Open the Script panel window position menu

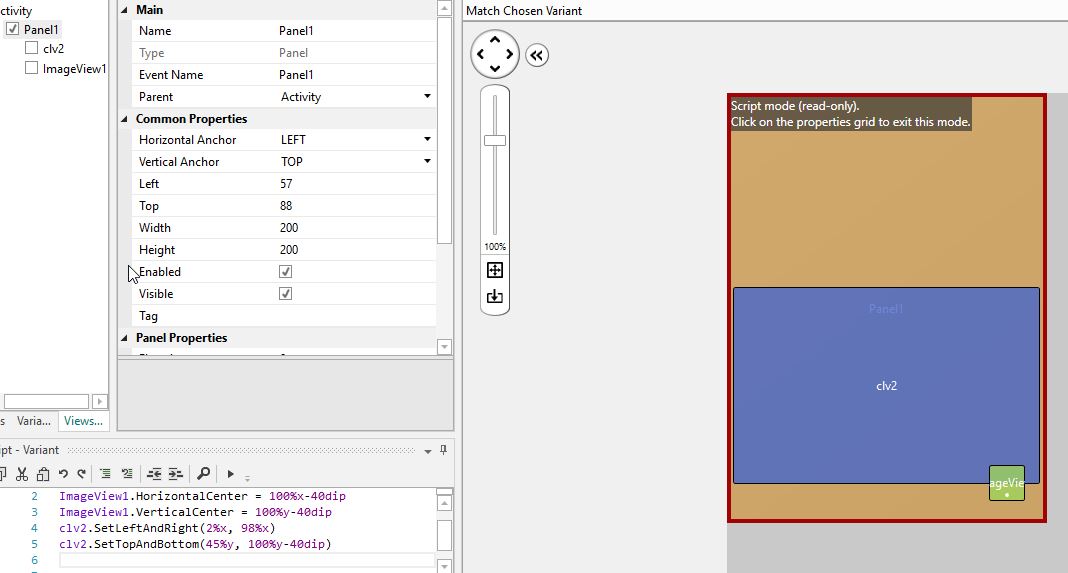(x=428, y=450)
